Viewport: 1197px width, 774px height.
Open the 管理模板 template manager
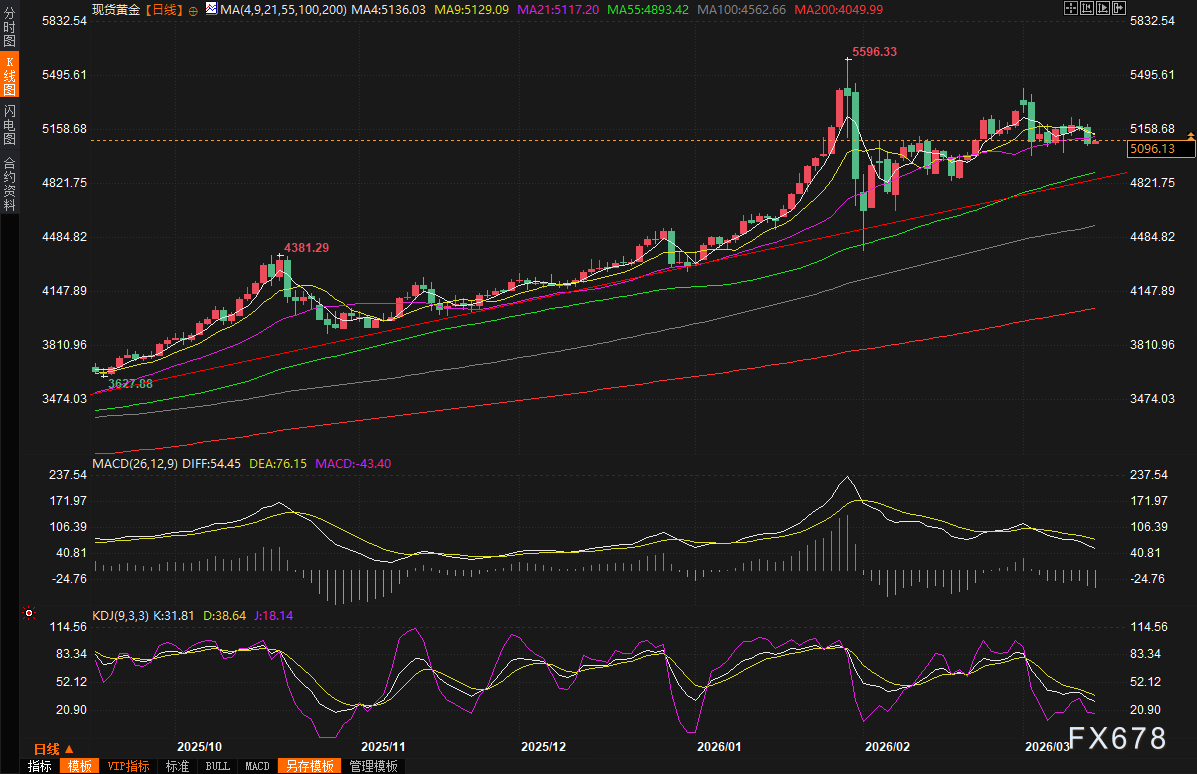click(374, 765)
